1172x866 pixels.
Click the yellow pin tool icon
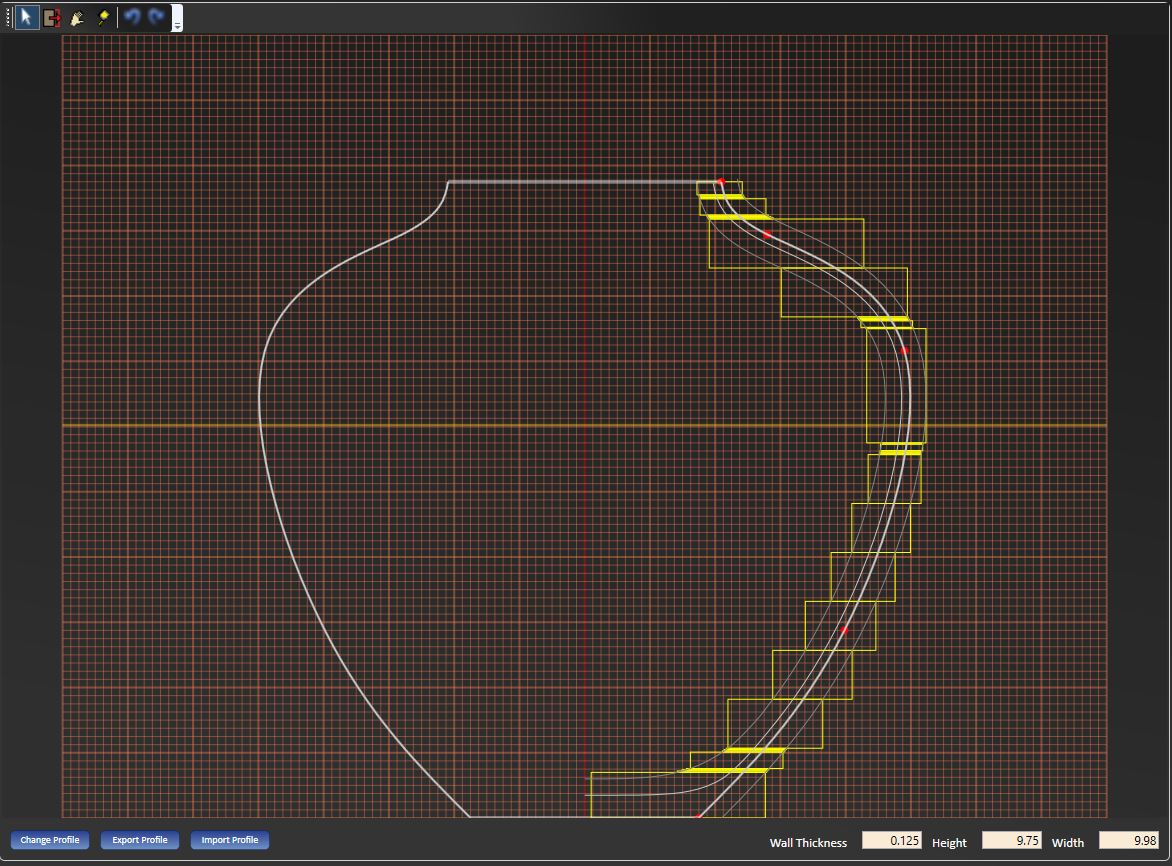[103, 17]
